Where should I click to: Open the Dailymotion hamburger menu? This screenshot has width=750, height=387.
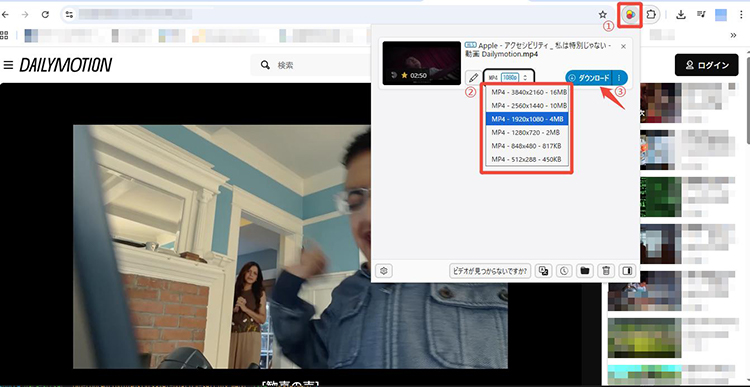(8, 65)
